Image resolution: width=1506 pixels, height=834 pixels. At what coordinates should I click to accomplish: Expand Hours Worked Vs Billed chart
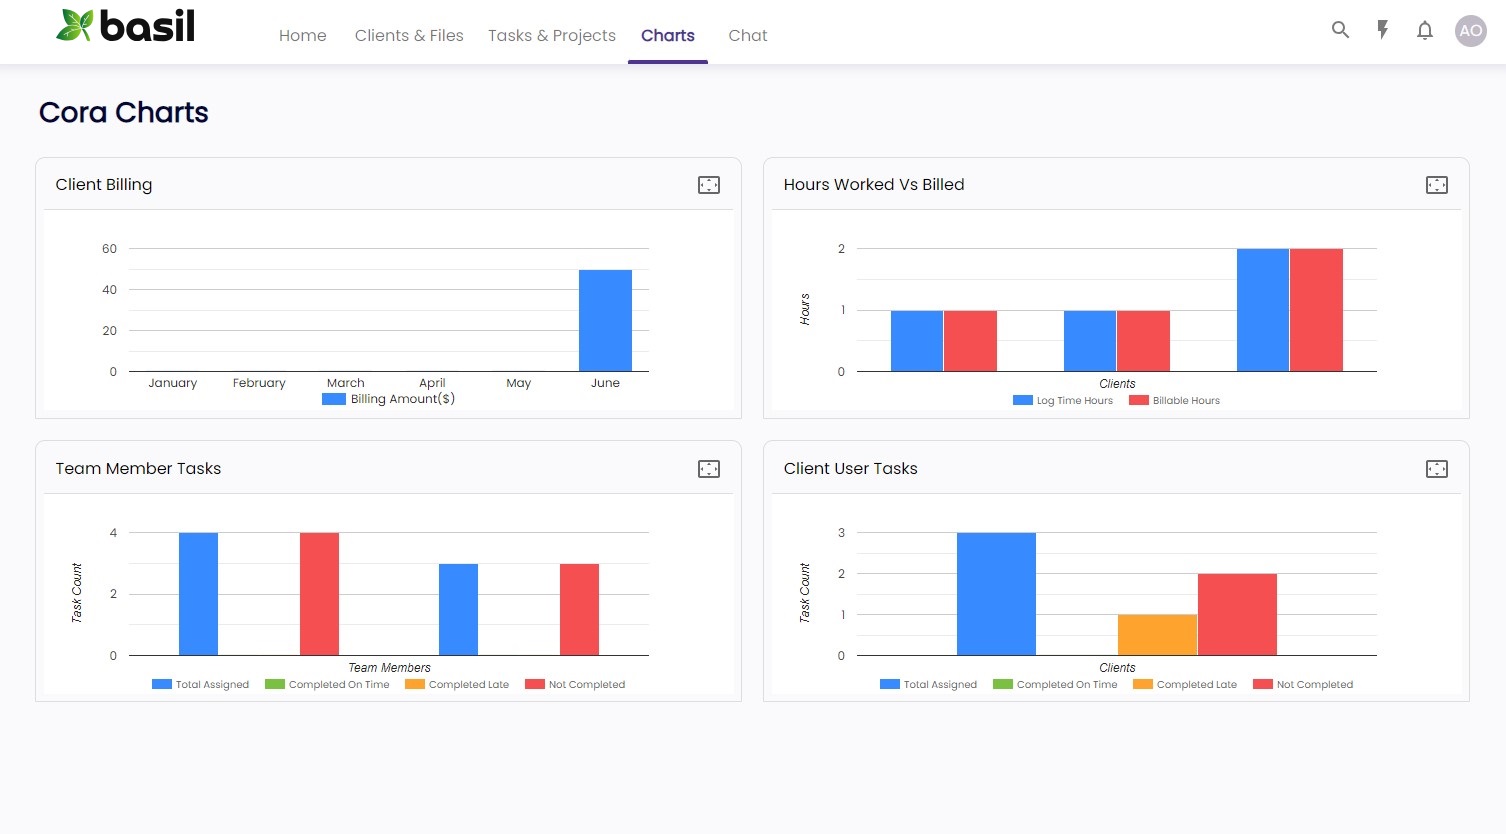(x=1437, y=185)
